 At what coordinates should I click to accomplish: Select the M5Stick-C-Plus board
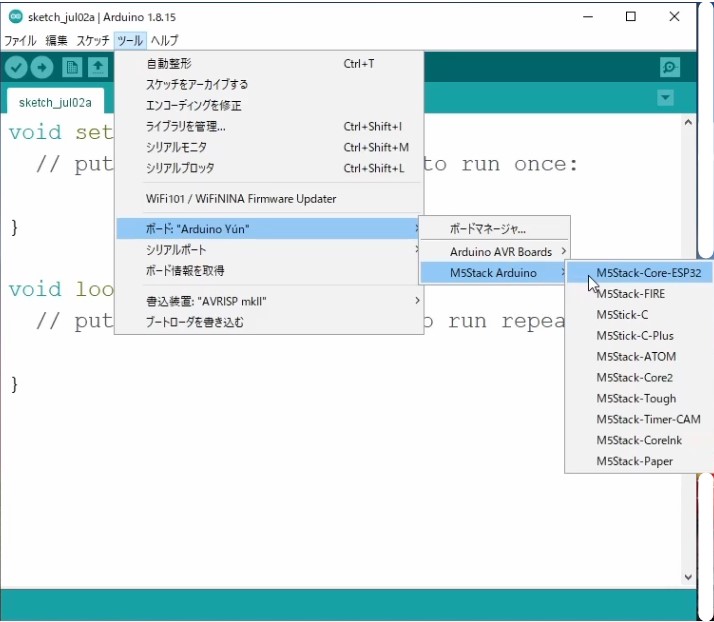639,336
